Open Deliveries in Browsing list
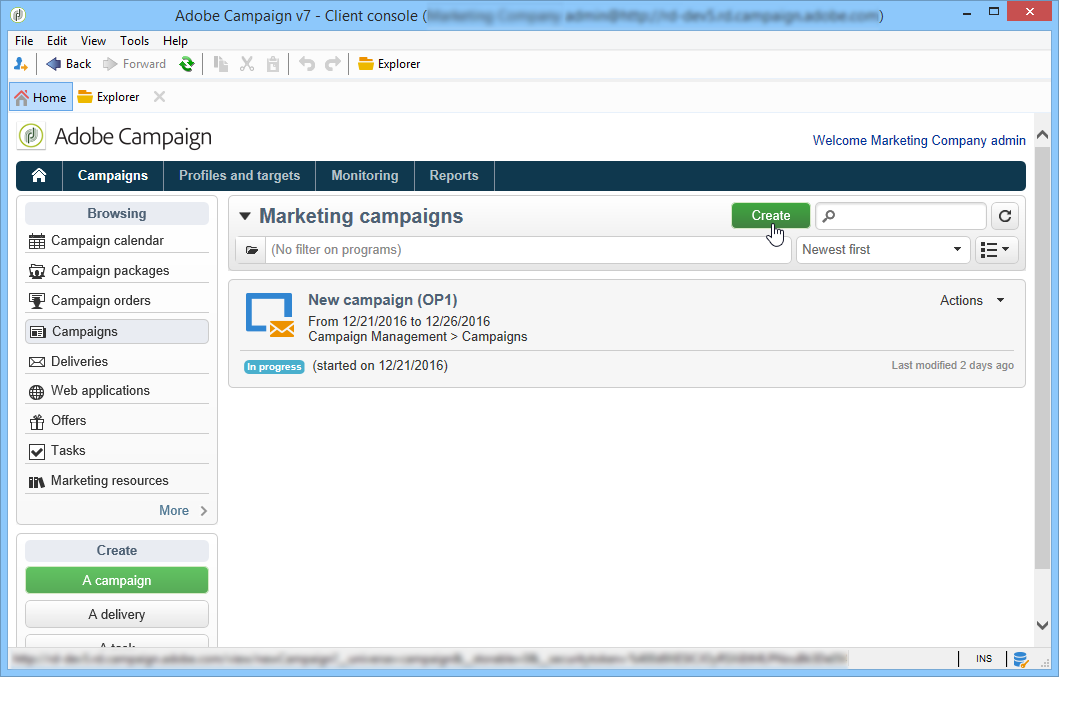 click(x=117, y=361)
